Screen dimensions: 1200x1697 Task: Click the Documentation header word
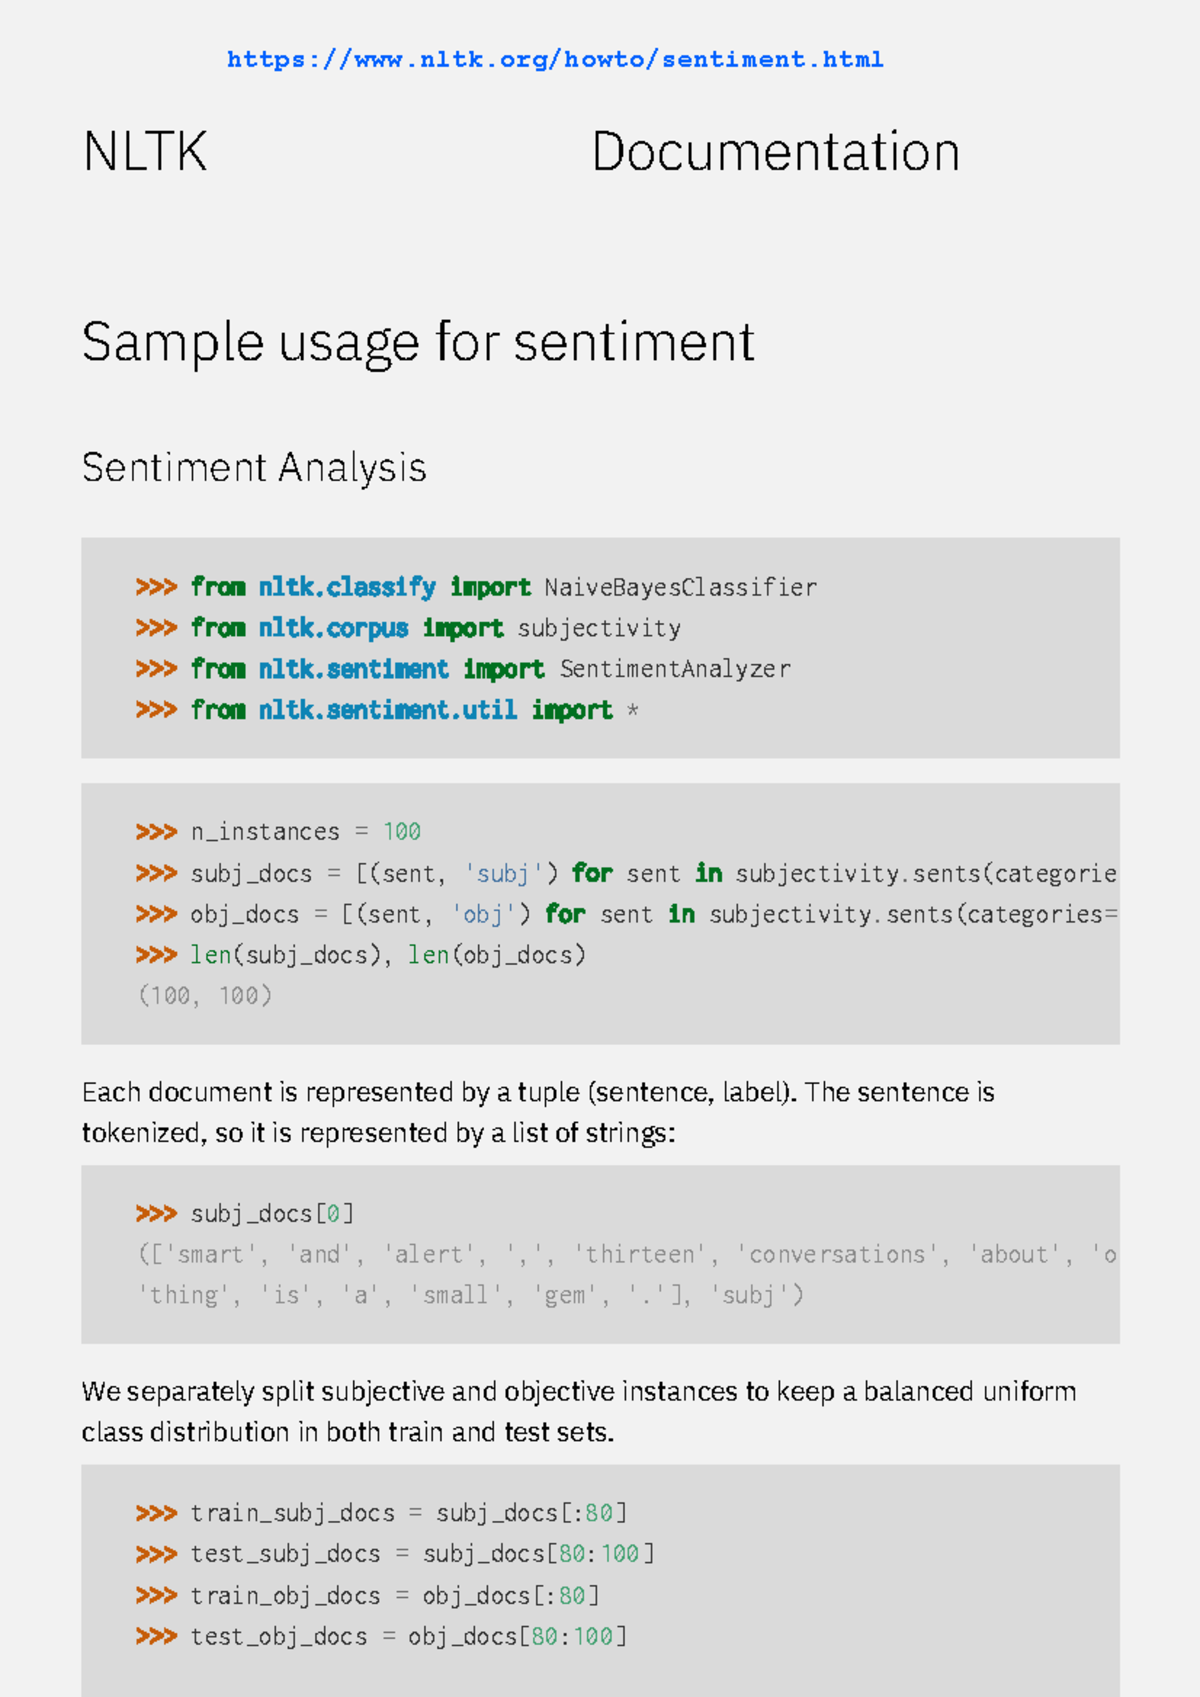click(775, 152)
